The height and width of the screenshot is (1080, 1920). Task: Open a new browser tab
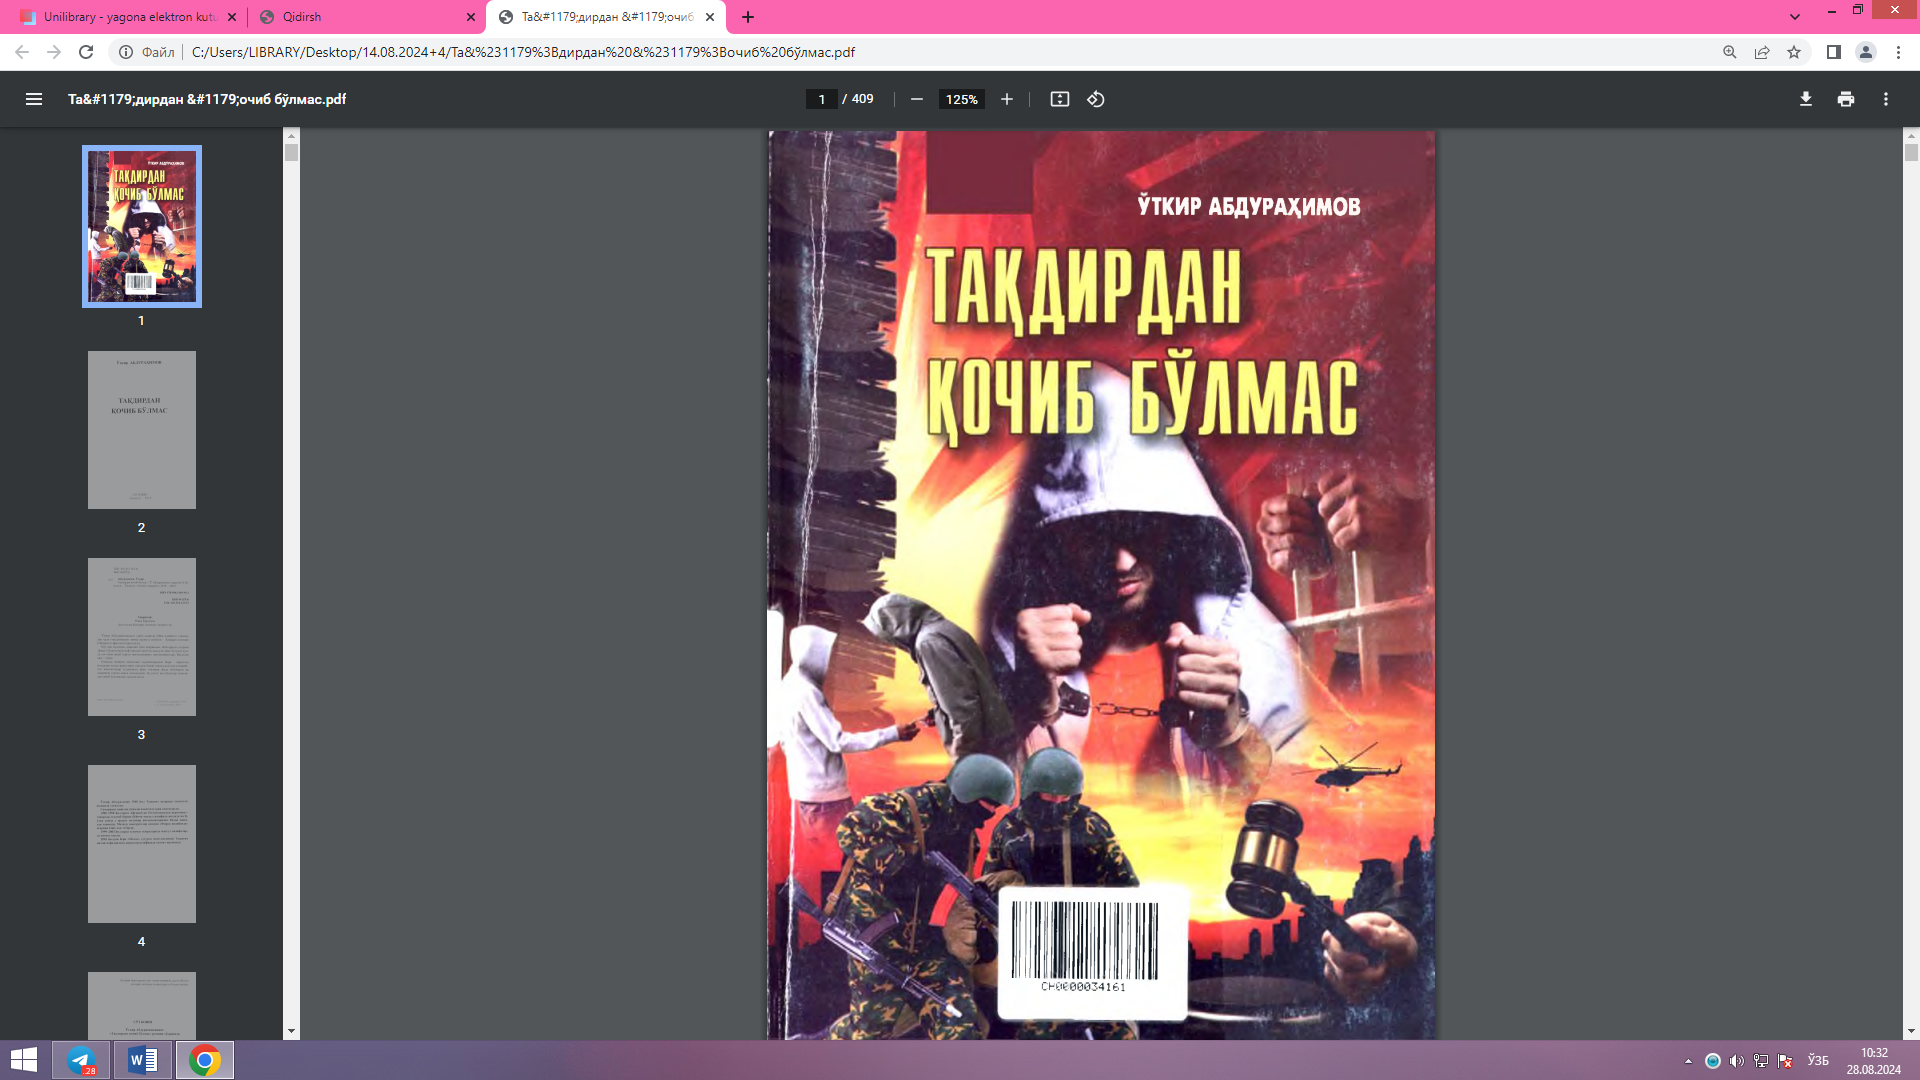748,17
